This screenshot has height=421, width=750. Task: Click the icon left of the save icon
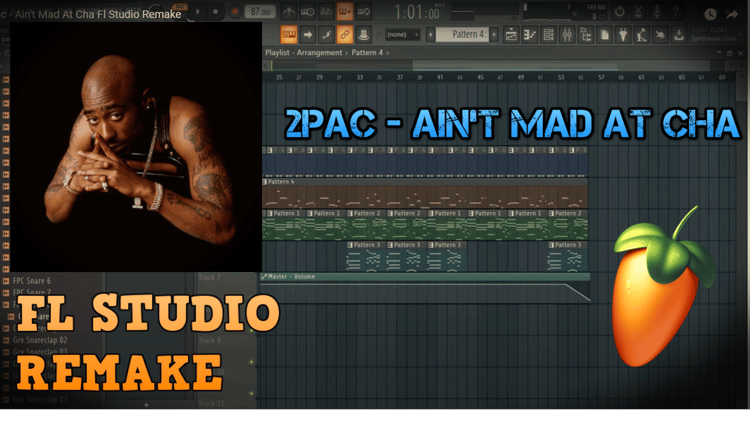coord(661,34)
